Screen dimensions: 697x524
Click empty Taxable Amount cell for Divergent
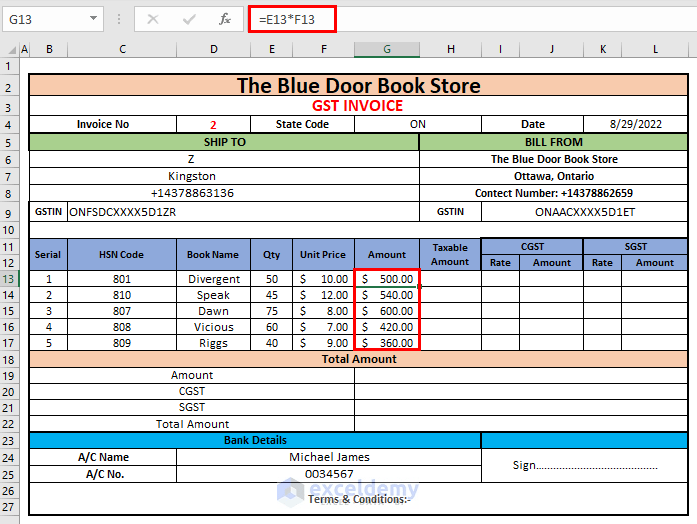450,279
